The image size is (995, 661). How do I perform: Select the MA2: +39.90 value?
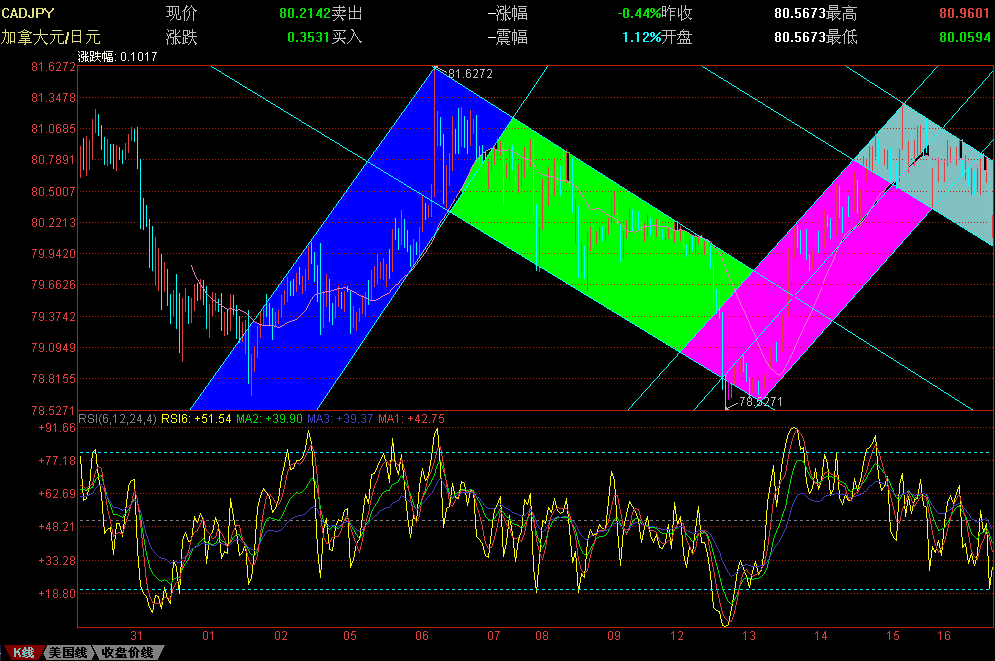[269, 419]
